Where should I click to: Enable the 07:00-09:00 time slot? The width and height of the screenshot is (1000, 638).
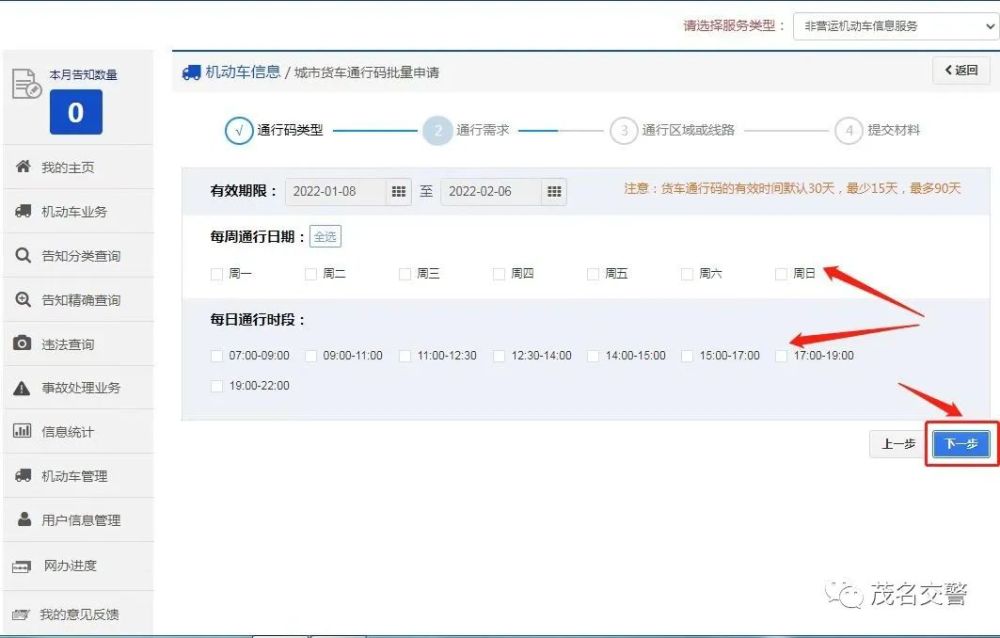(217, 355)
